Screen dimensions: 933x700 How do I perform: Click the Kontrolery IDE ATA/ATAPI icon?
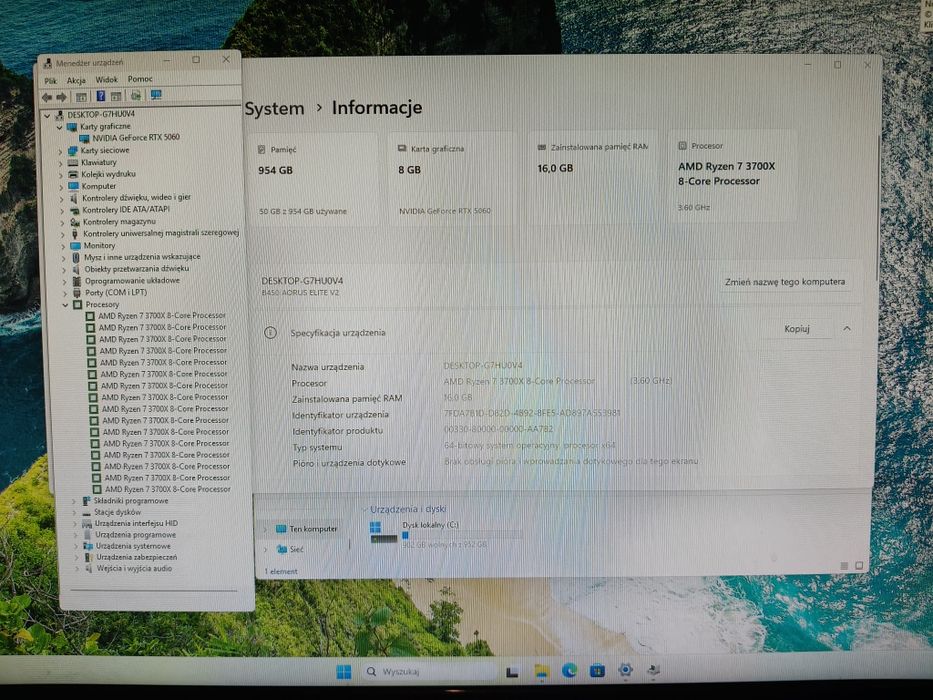(74, 210)
